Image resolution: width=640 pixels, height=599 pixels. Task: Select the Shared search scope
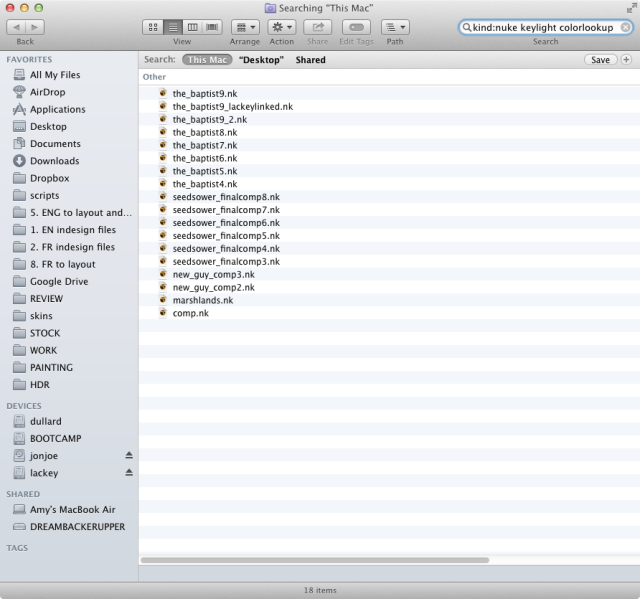point(311,60)
